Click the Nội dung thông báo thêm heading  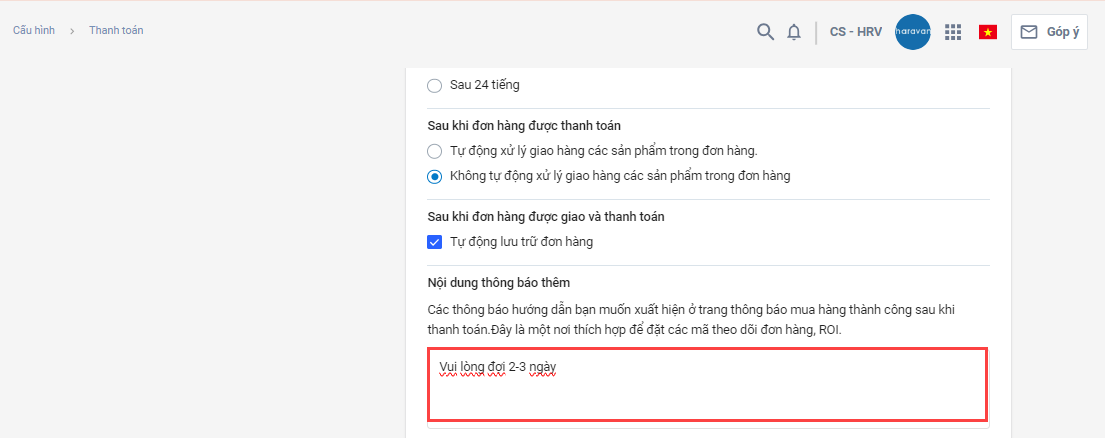[x=499, y=282]
